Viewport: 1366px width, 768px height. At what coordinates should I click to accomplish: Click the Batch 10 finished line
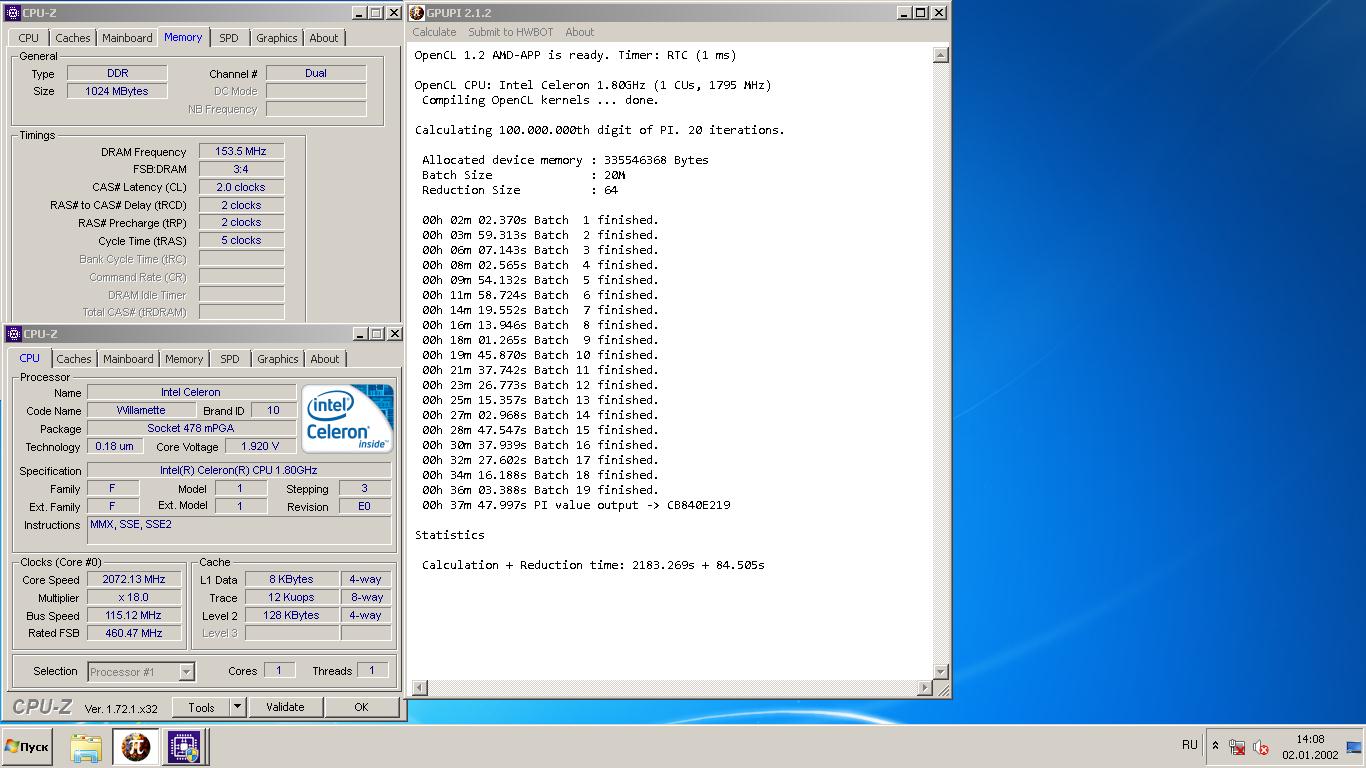pyautogui.click(x=540, y=355)
